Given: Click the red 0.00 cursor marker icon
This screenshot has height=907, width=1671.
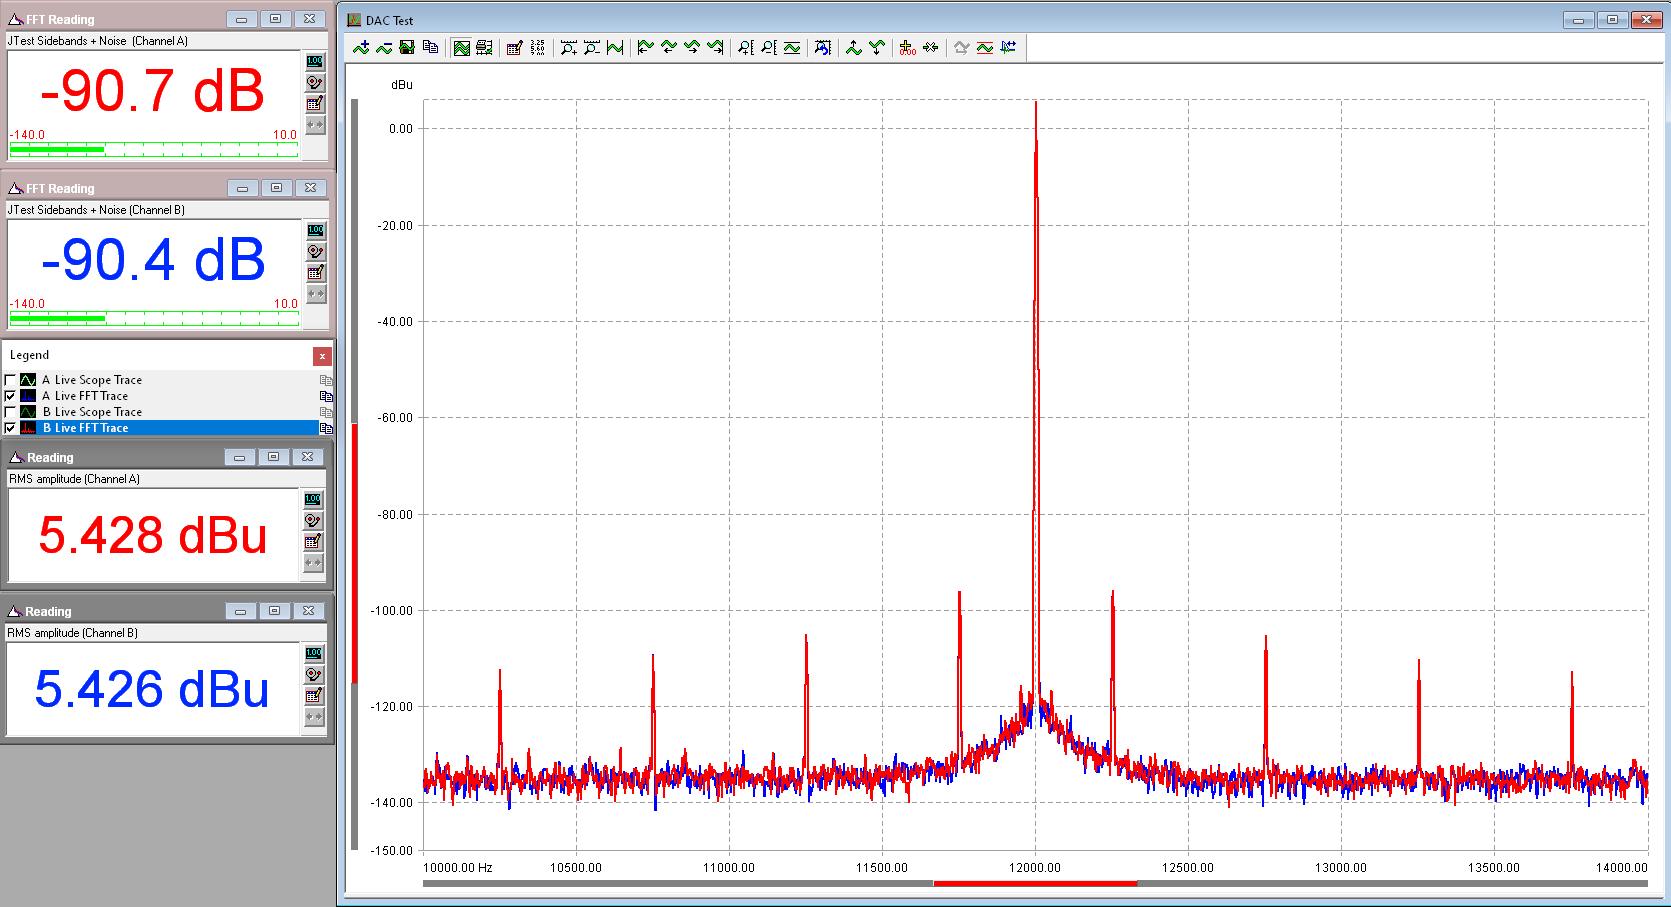Looking at the screenshot, I should pyautogui.click(x=907, y=47).
